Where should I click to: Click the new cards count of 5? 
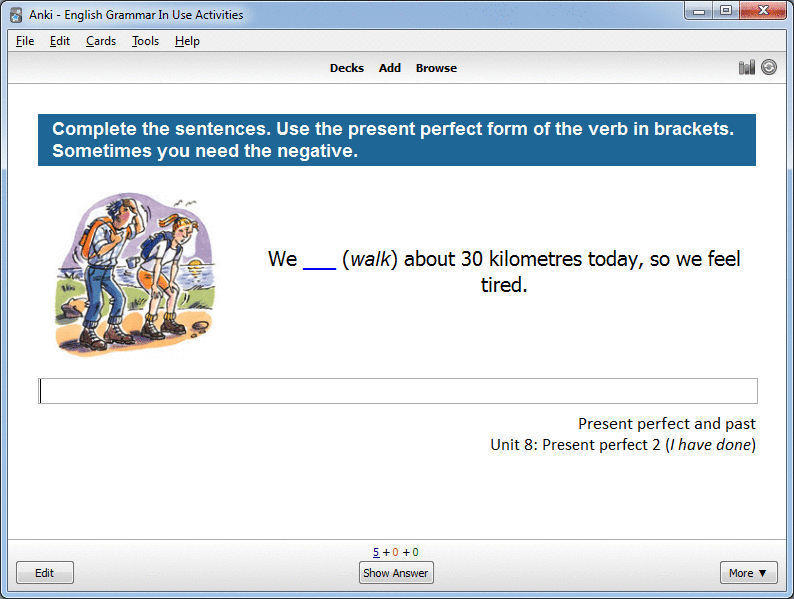click(x=376, y=552)
